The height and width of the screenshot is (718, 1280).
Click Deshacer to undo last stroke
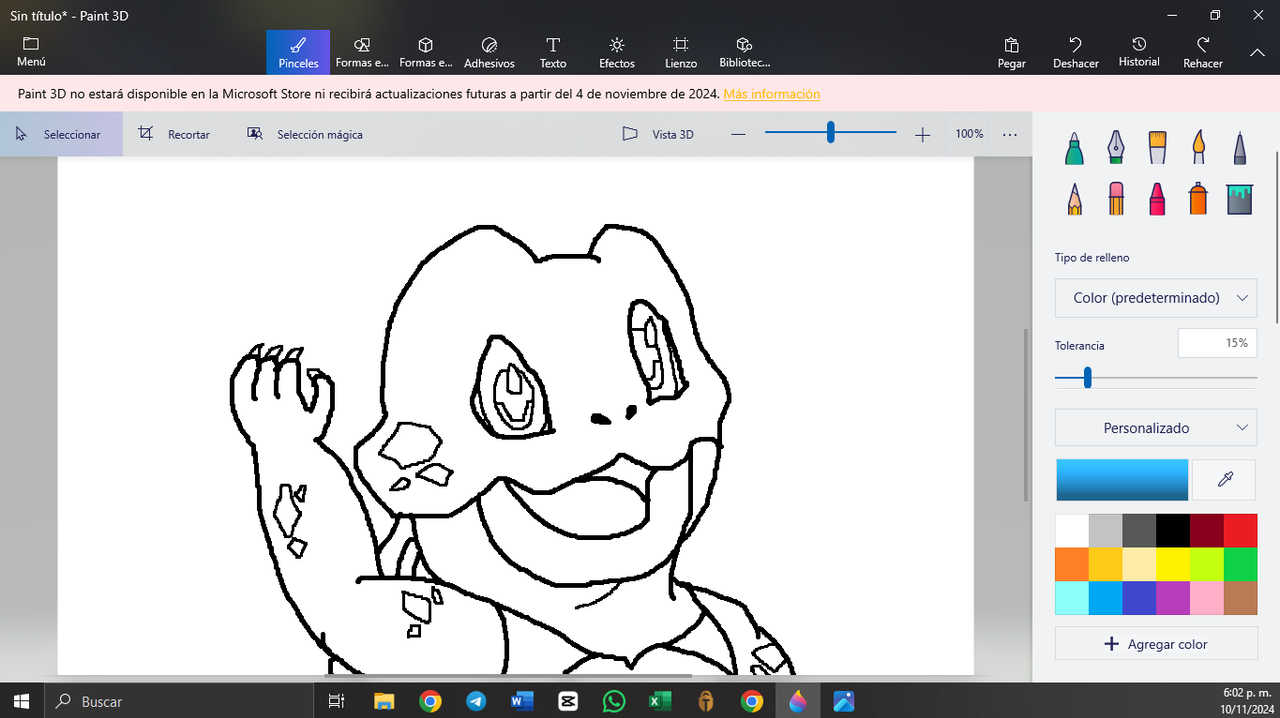1076,52
